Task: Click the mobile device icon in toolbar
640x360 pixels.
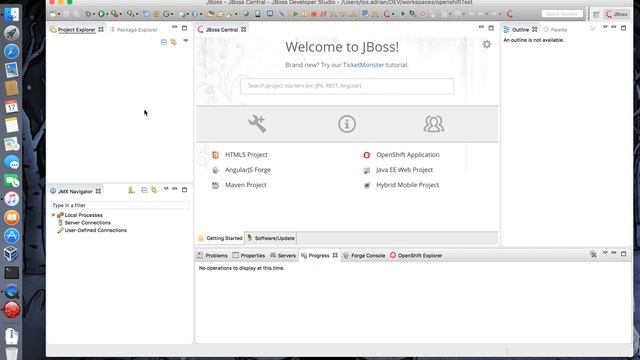Action: click(x=258, y=14)
